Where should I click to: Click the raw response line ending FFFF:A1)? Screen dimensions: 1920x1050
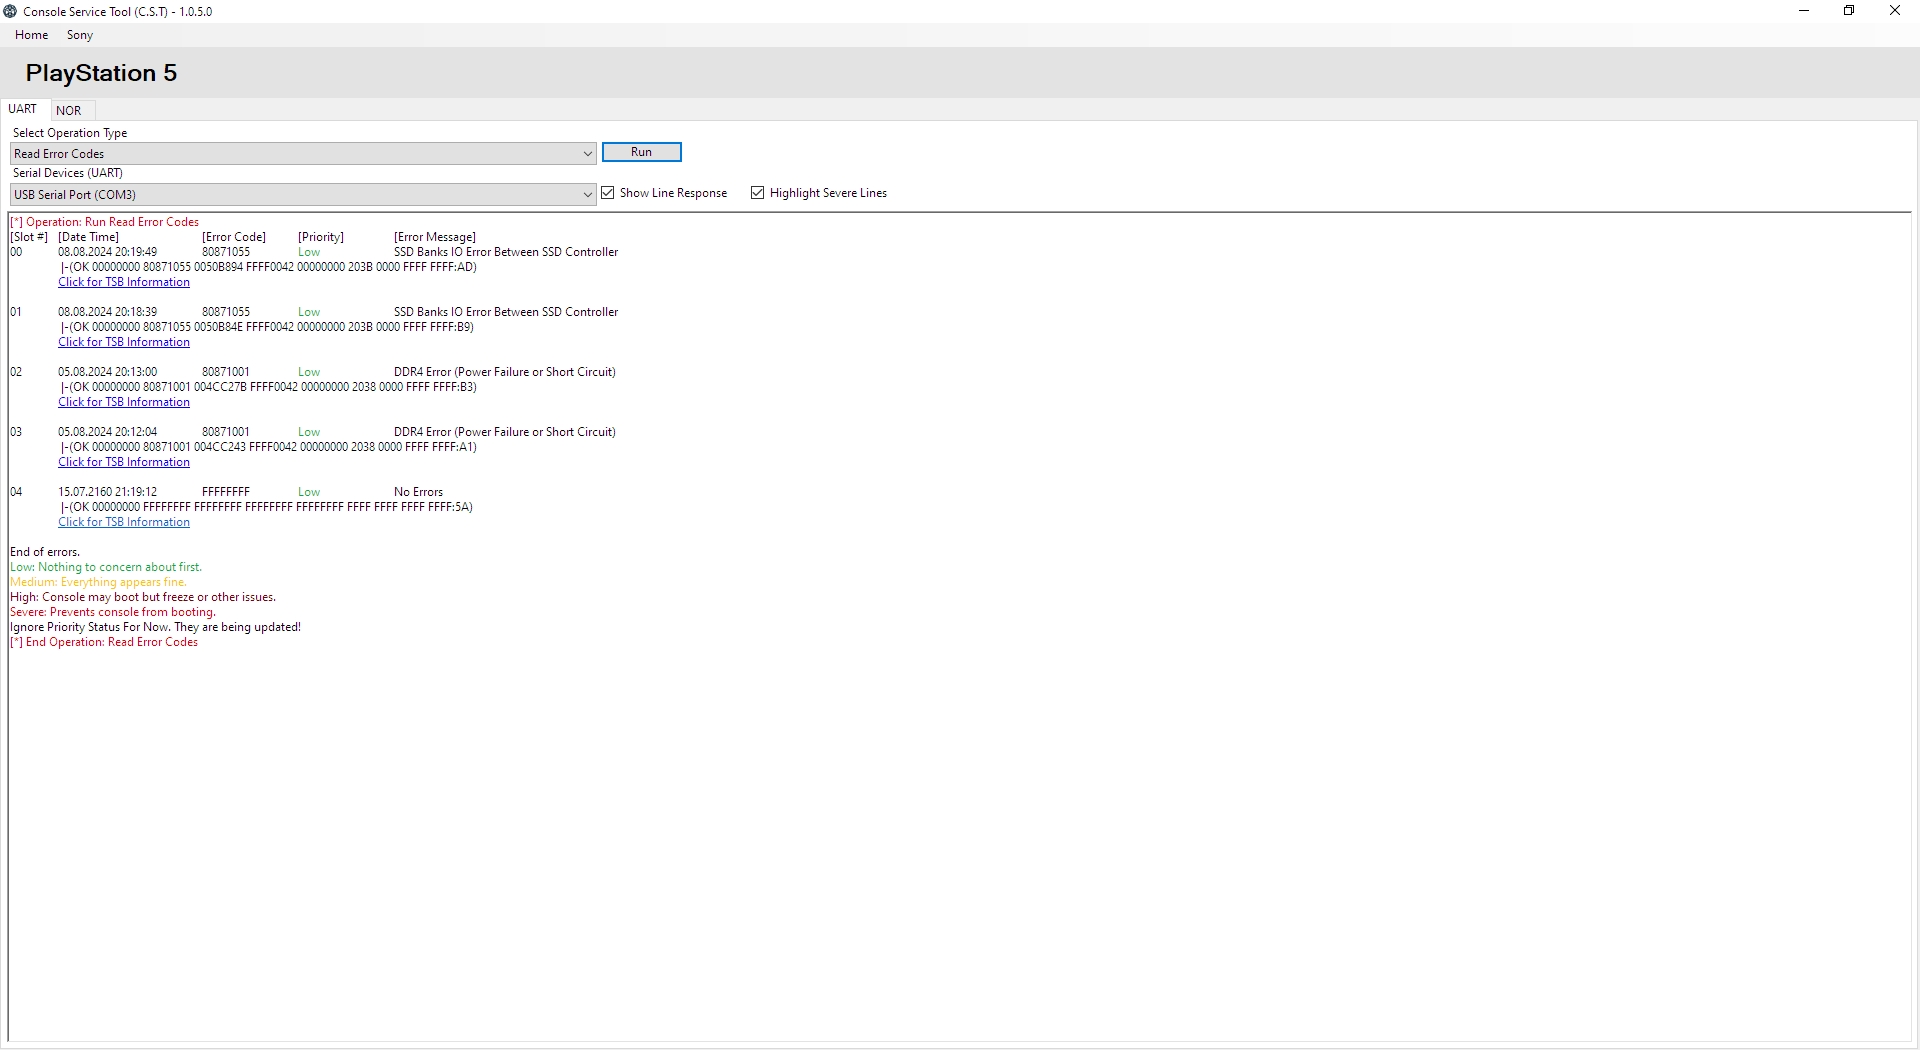268,447
